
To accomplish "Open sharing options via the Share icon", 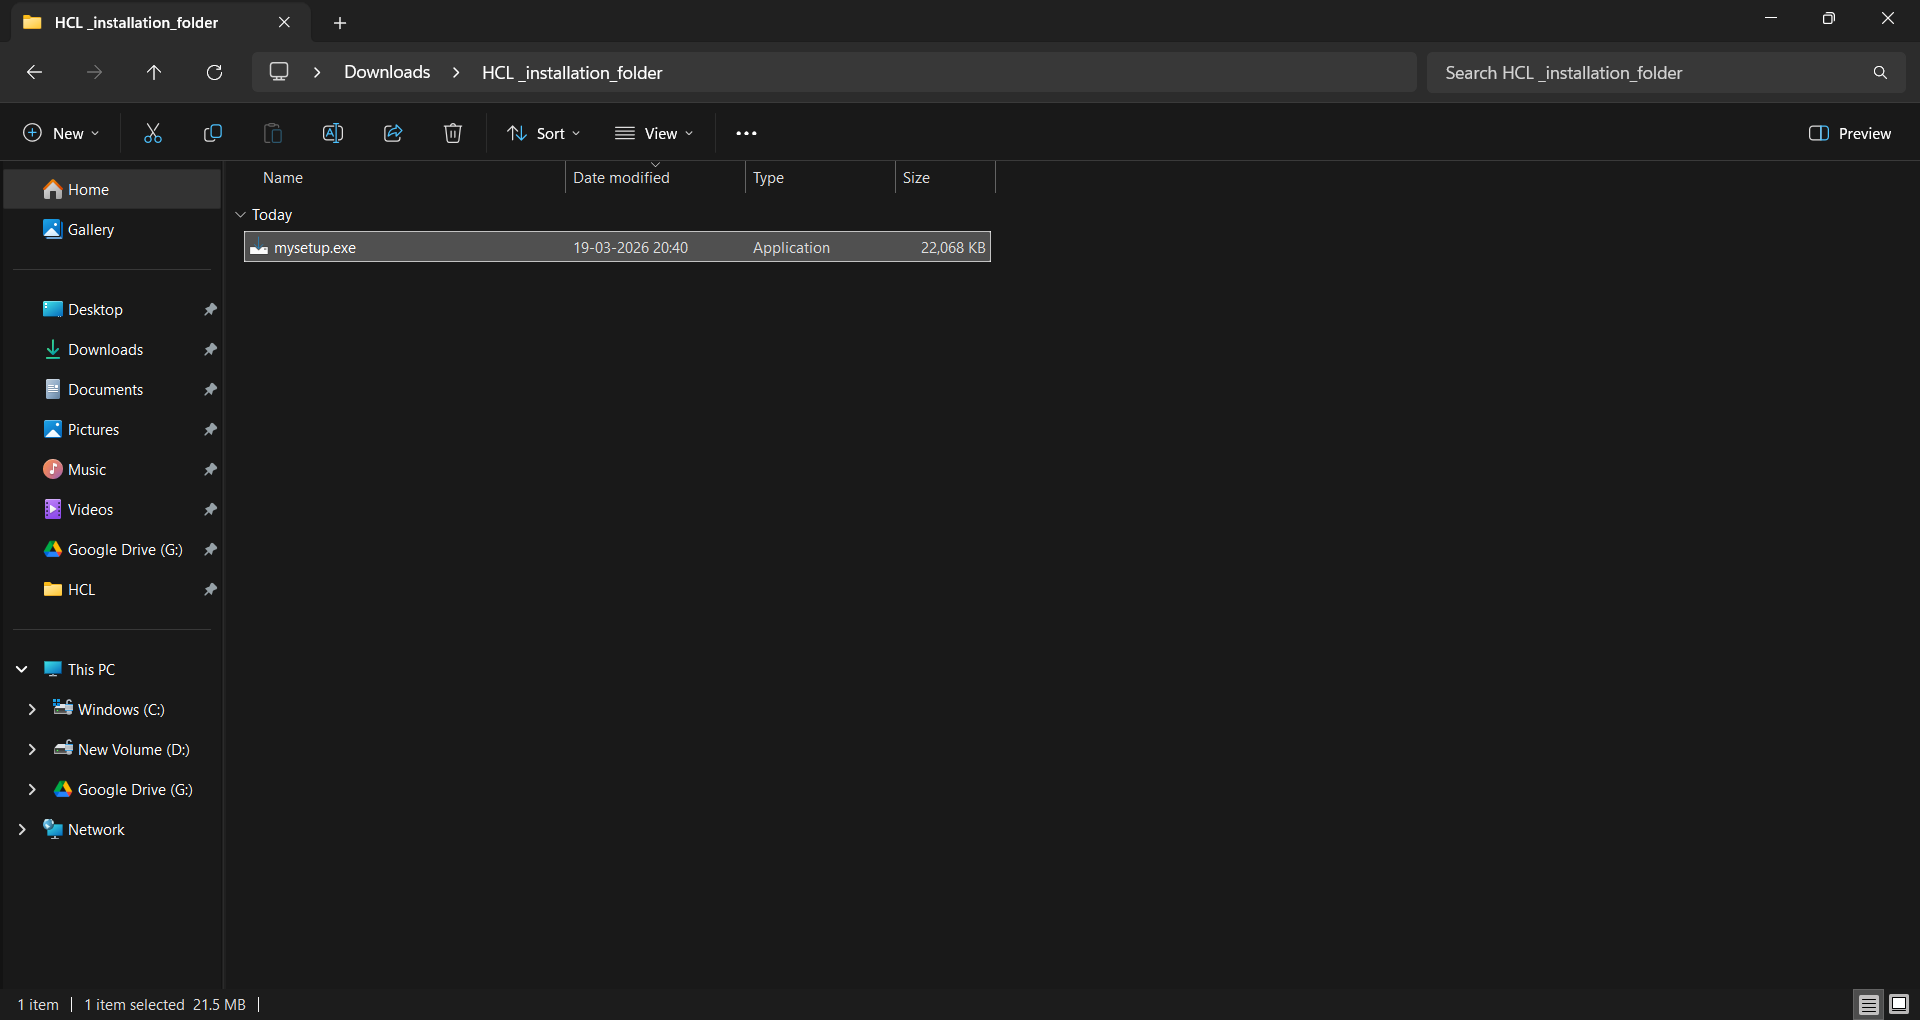I will point(392,132).
